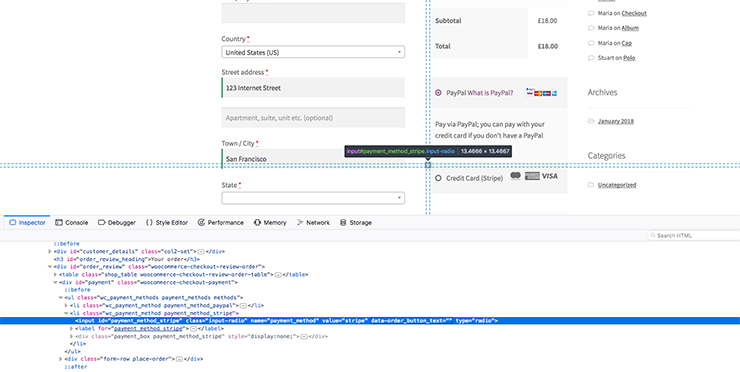Click the comment bubble beside Maria on Cap
The width and height of the screenshot is (740, 372).
point(591,43)
